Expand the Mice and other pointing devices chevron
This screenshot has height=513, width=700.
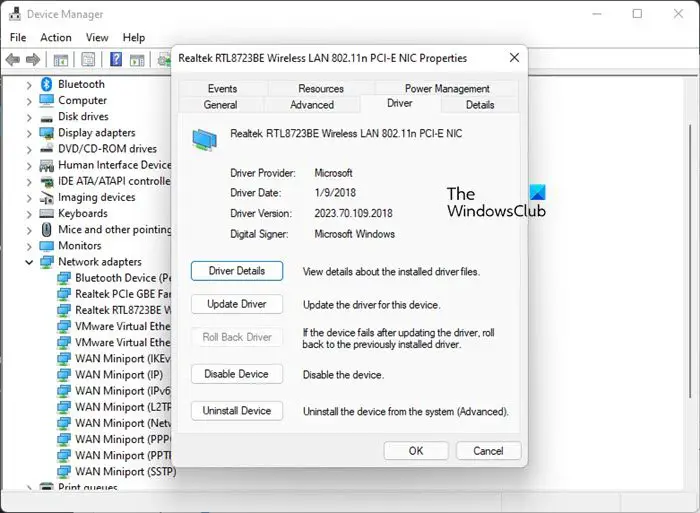pyautogui.click(x=29, y=230)
